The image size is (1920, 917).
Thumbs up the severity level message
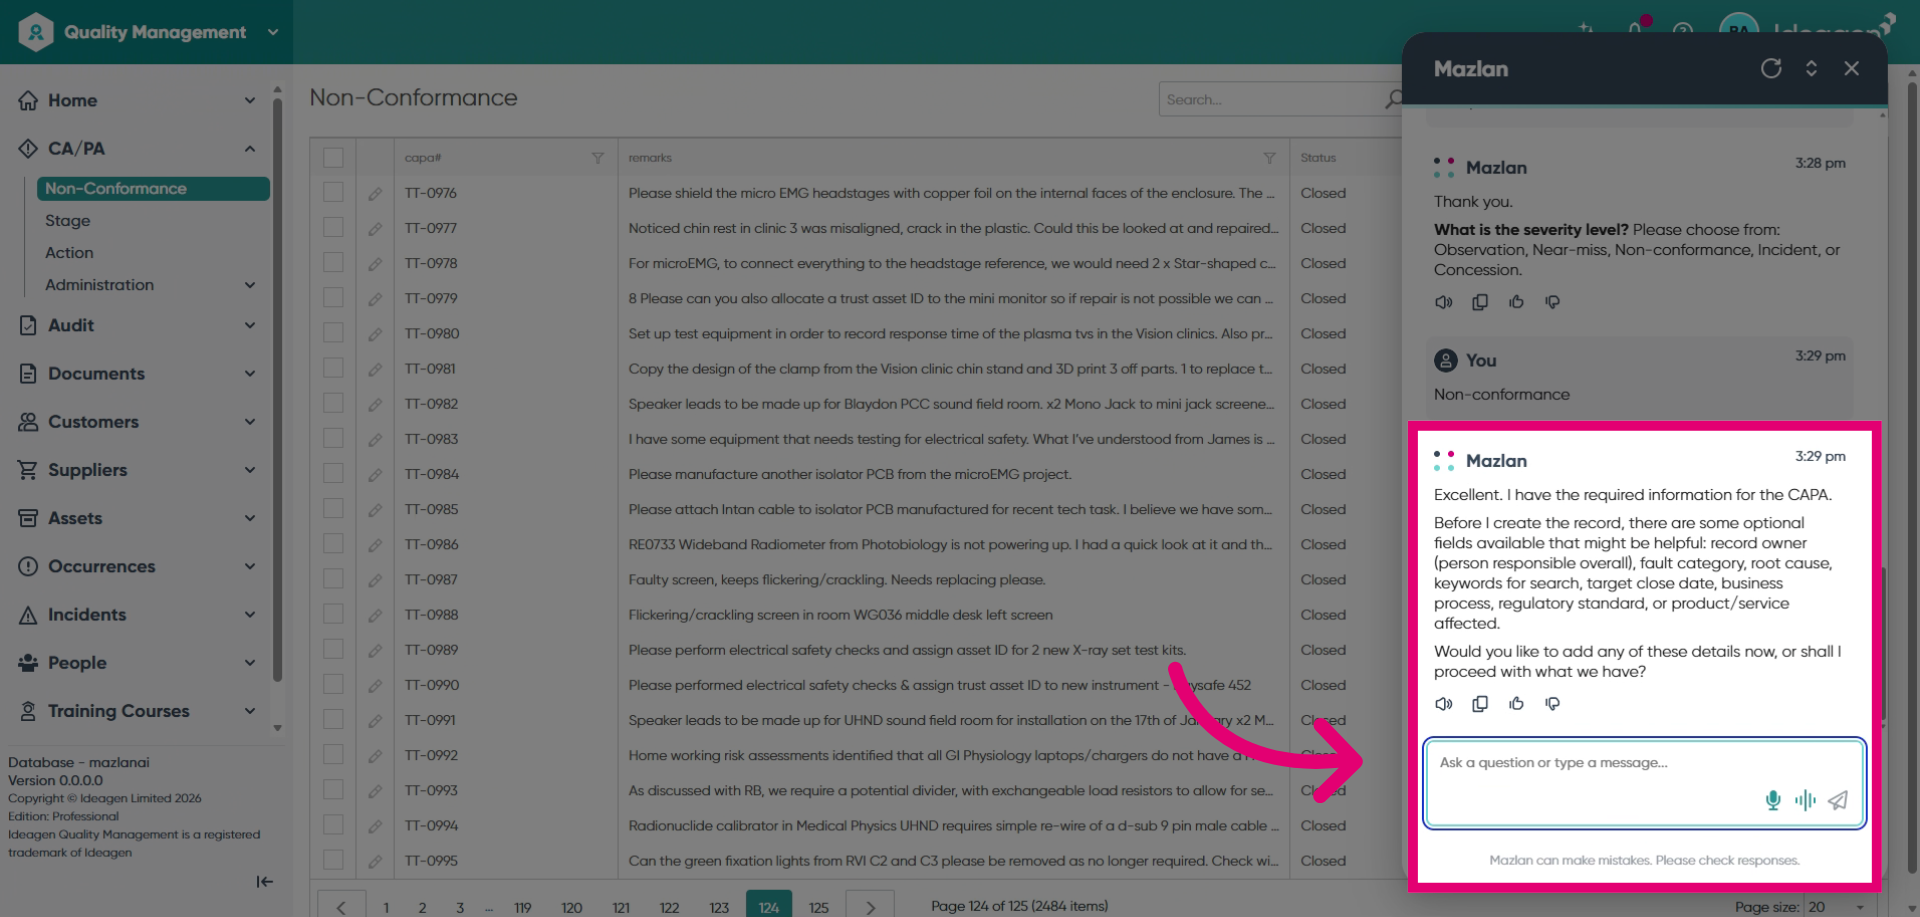click(1516, 302)
